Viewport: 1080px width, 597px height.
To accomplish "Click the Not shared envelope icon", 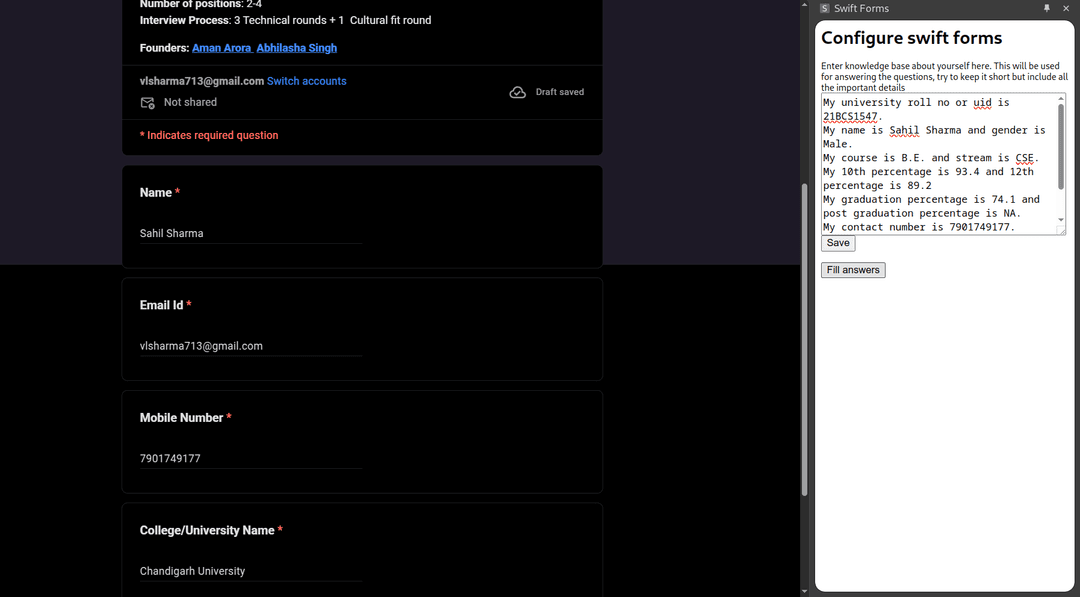I will pyautogui.click(x=147, y=103).
